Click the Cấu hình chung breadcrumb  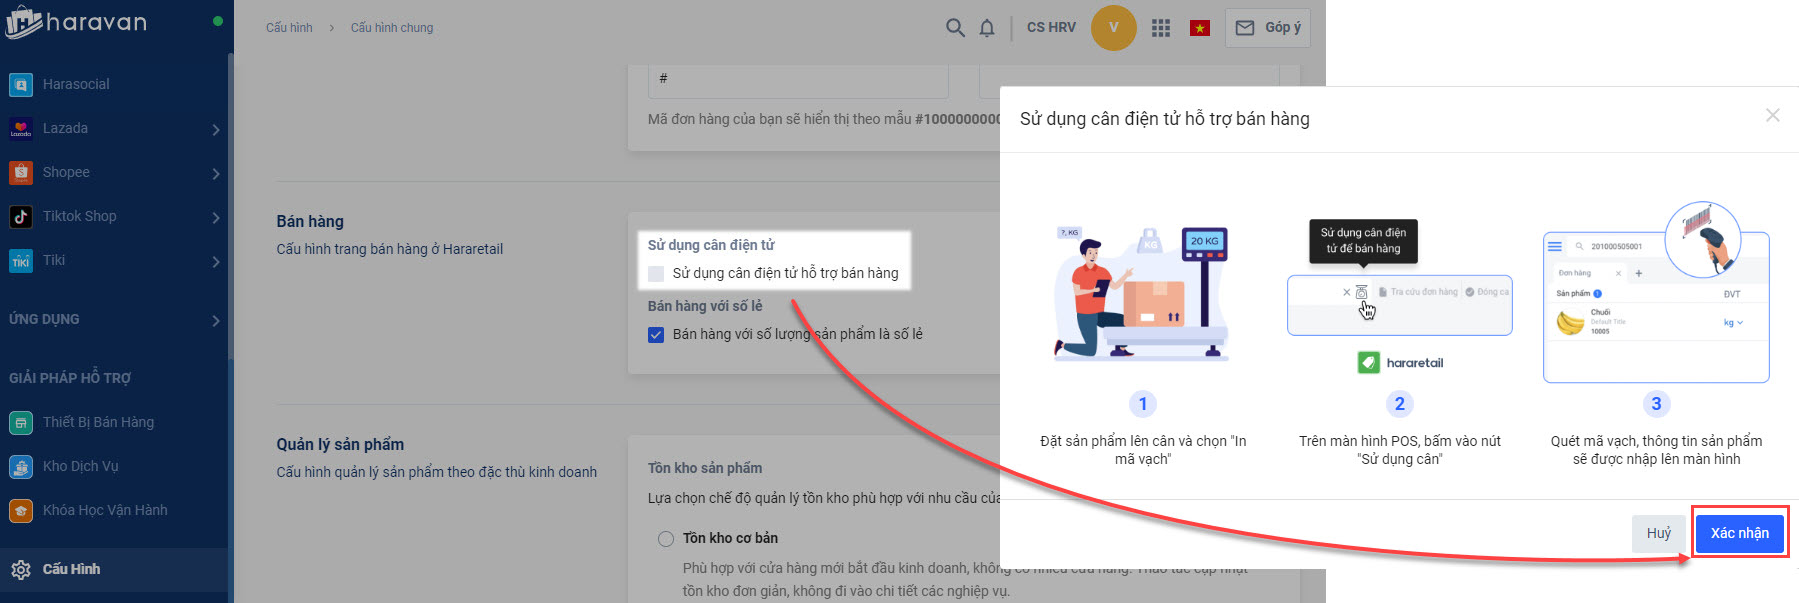point(392,28)
